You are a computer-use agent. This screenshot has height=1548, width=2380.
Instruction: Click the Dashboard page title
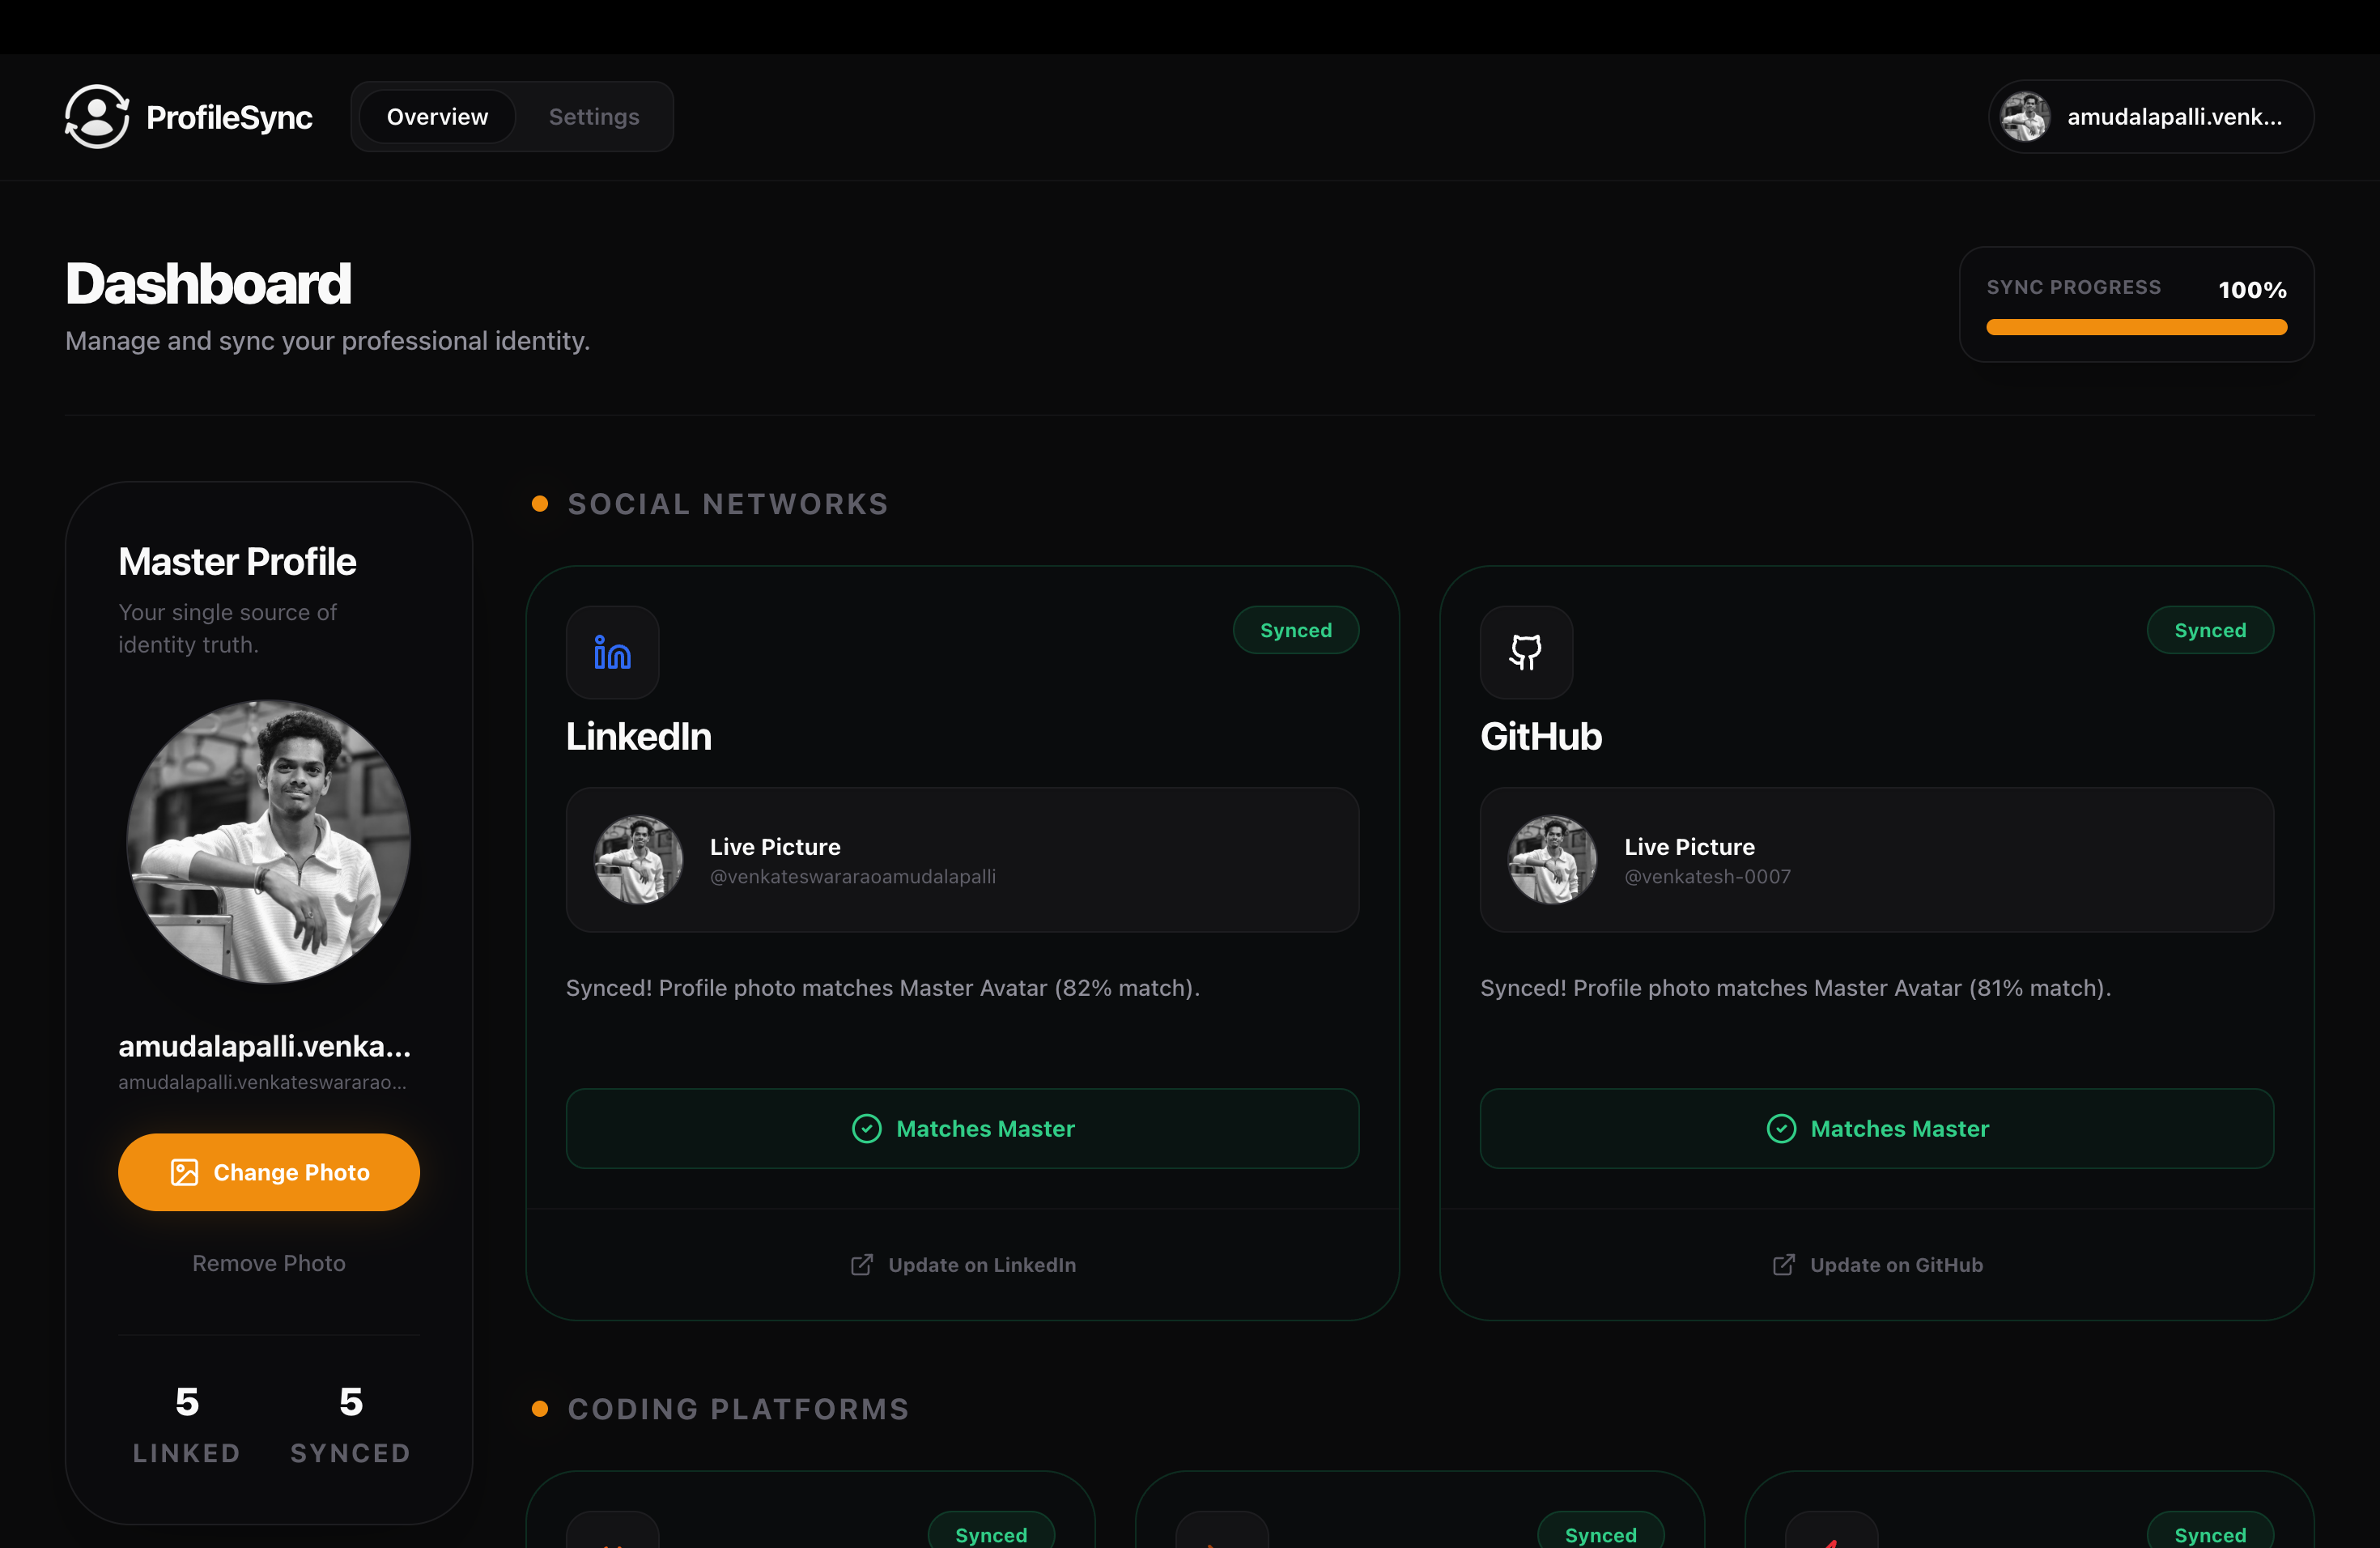point(208,284)
